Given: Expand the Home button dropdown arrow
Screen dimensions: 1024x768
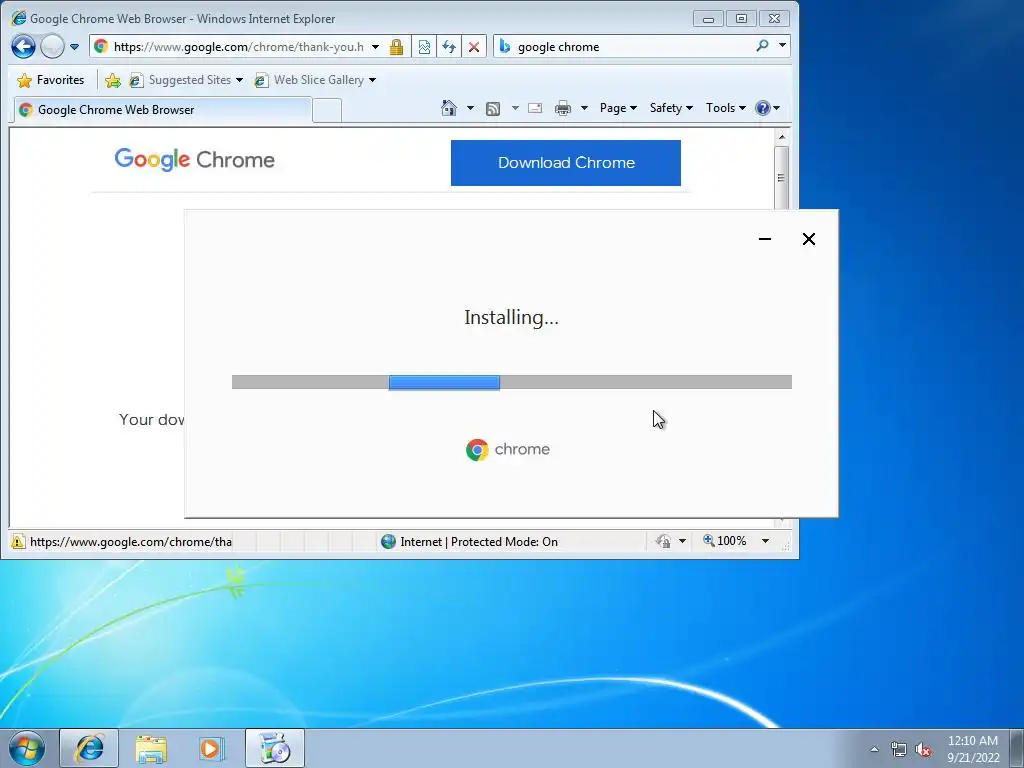Looking at the screenshot, I should (470, 108).
